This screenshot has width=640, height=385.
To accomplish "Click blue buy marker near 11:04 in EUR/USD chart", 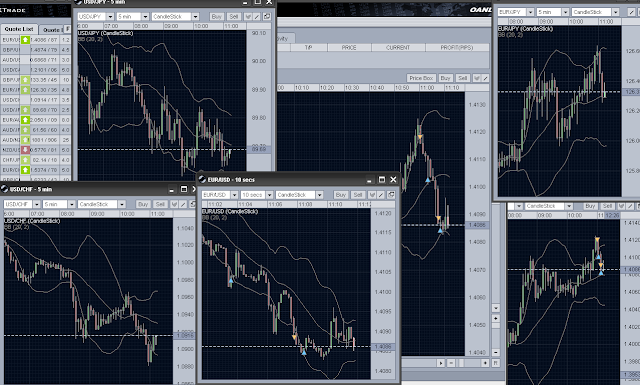I will pyautogui.click(x=231, y=280).
